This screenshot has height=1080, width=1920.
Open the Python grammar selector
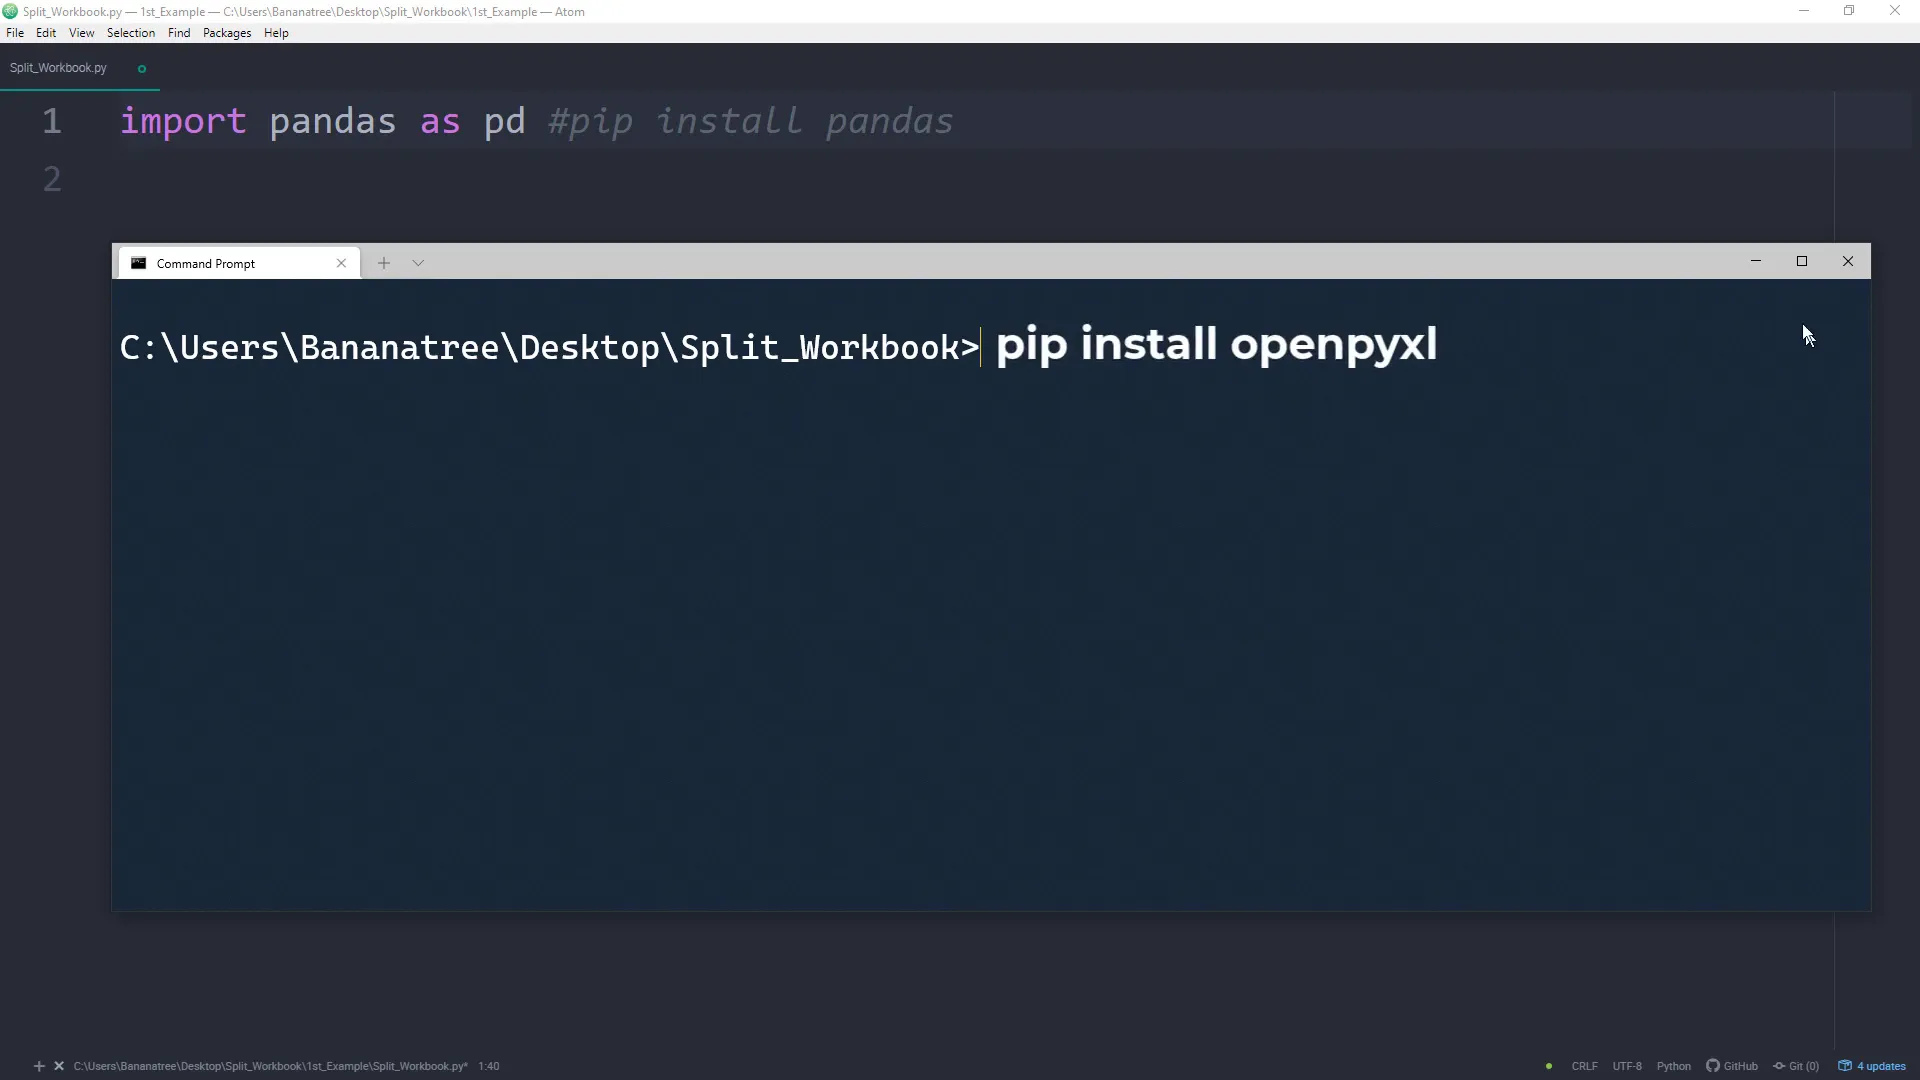point(1674,1066)
